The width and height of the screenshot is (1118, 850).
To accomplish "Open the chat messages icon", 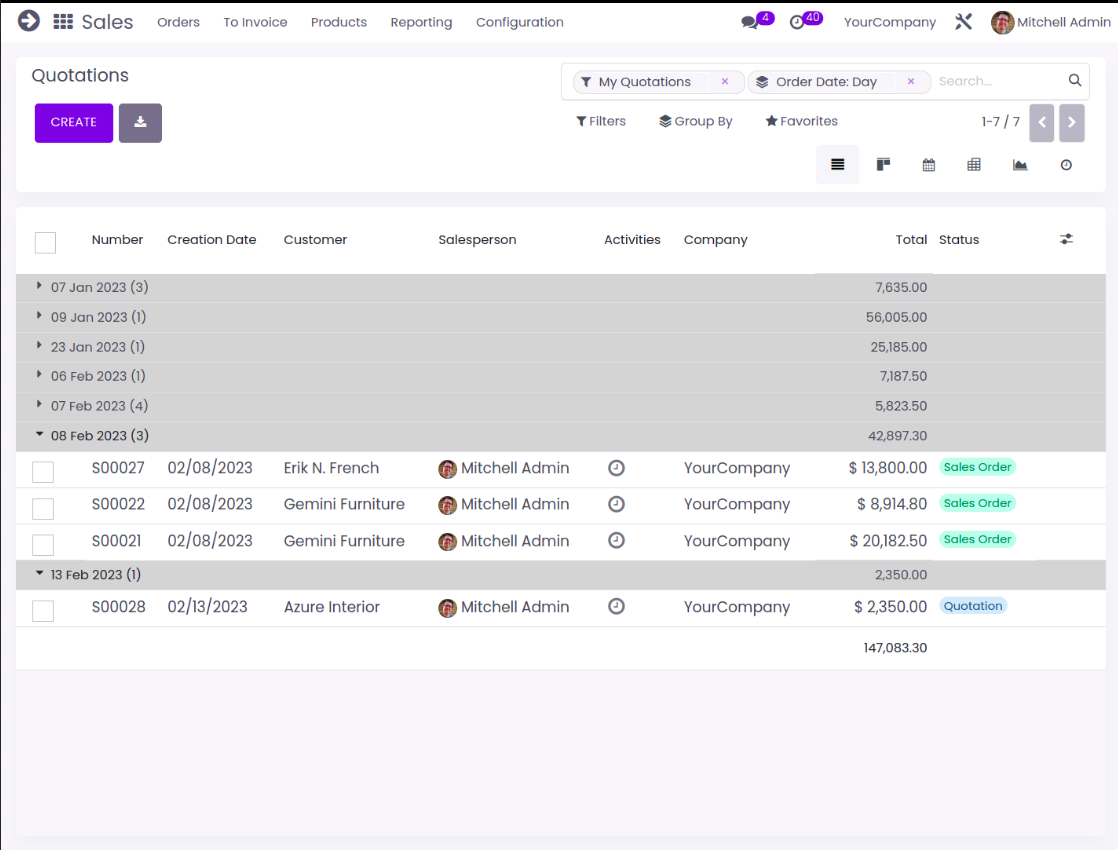I will pyautogui.click(x=749, y=22).
